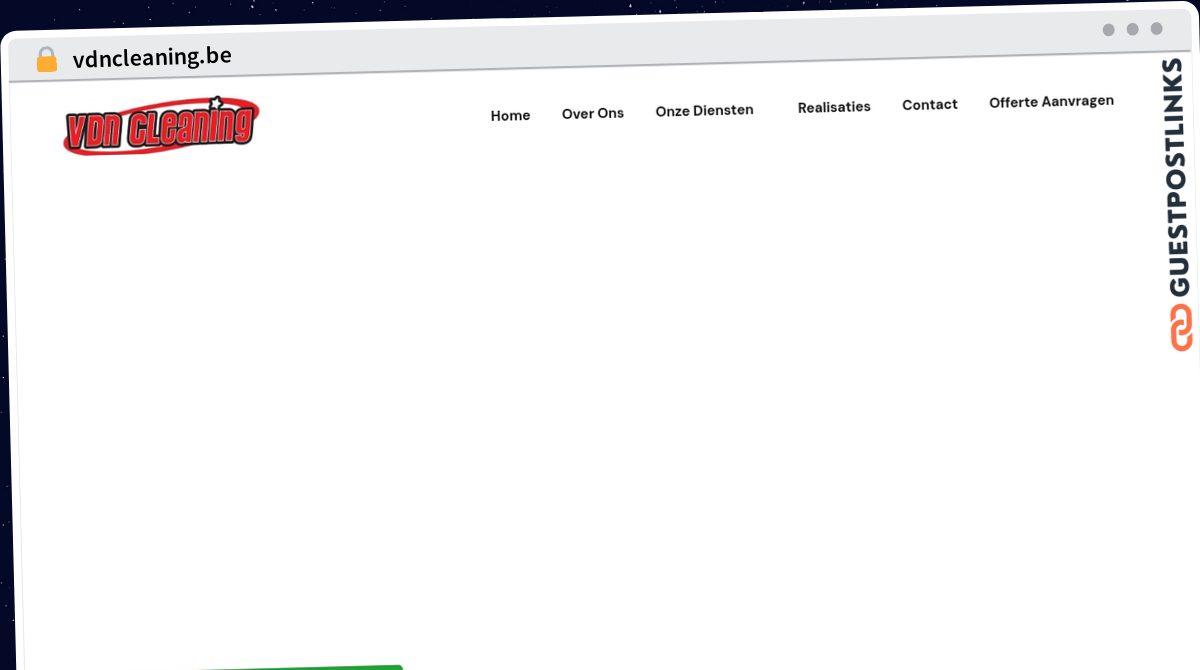Click the vdncleaning.be address text

(x=152, y=57)
